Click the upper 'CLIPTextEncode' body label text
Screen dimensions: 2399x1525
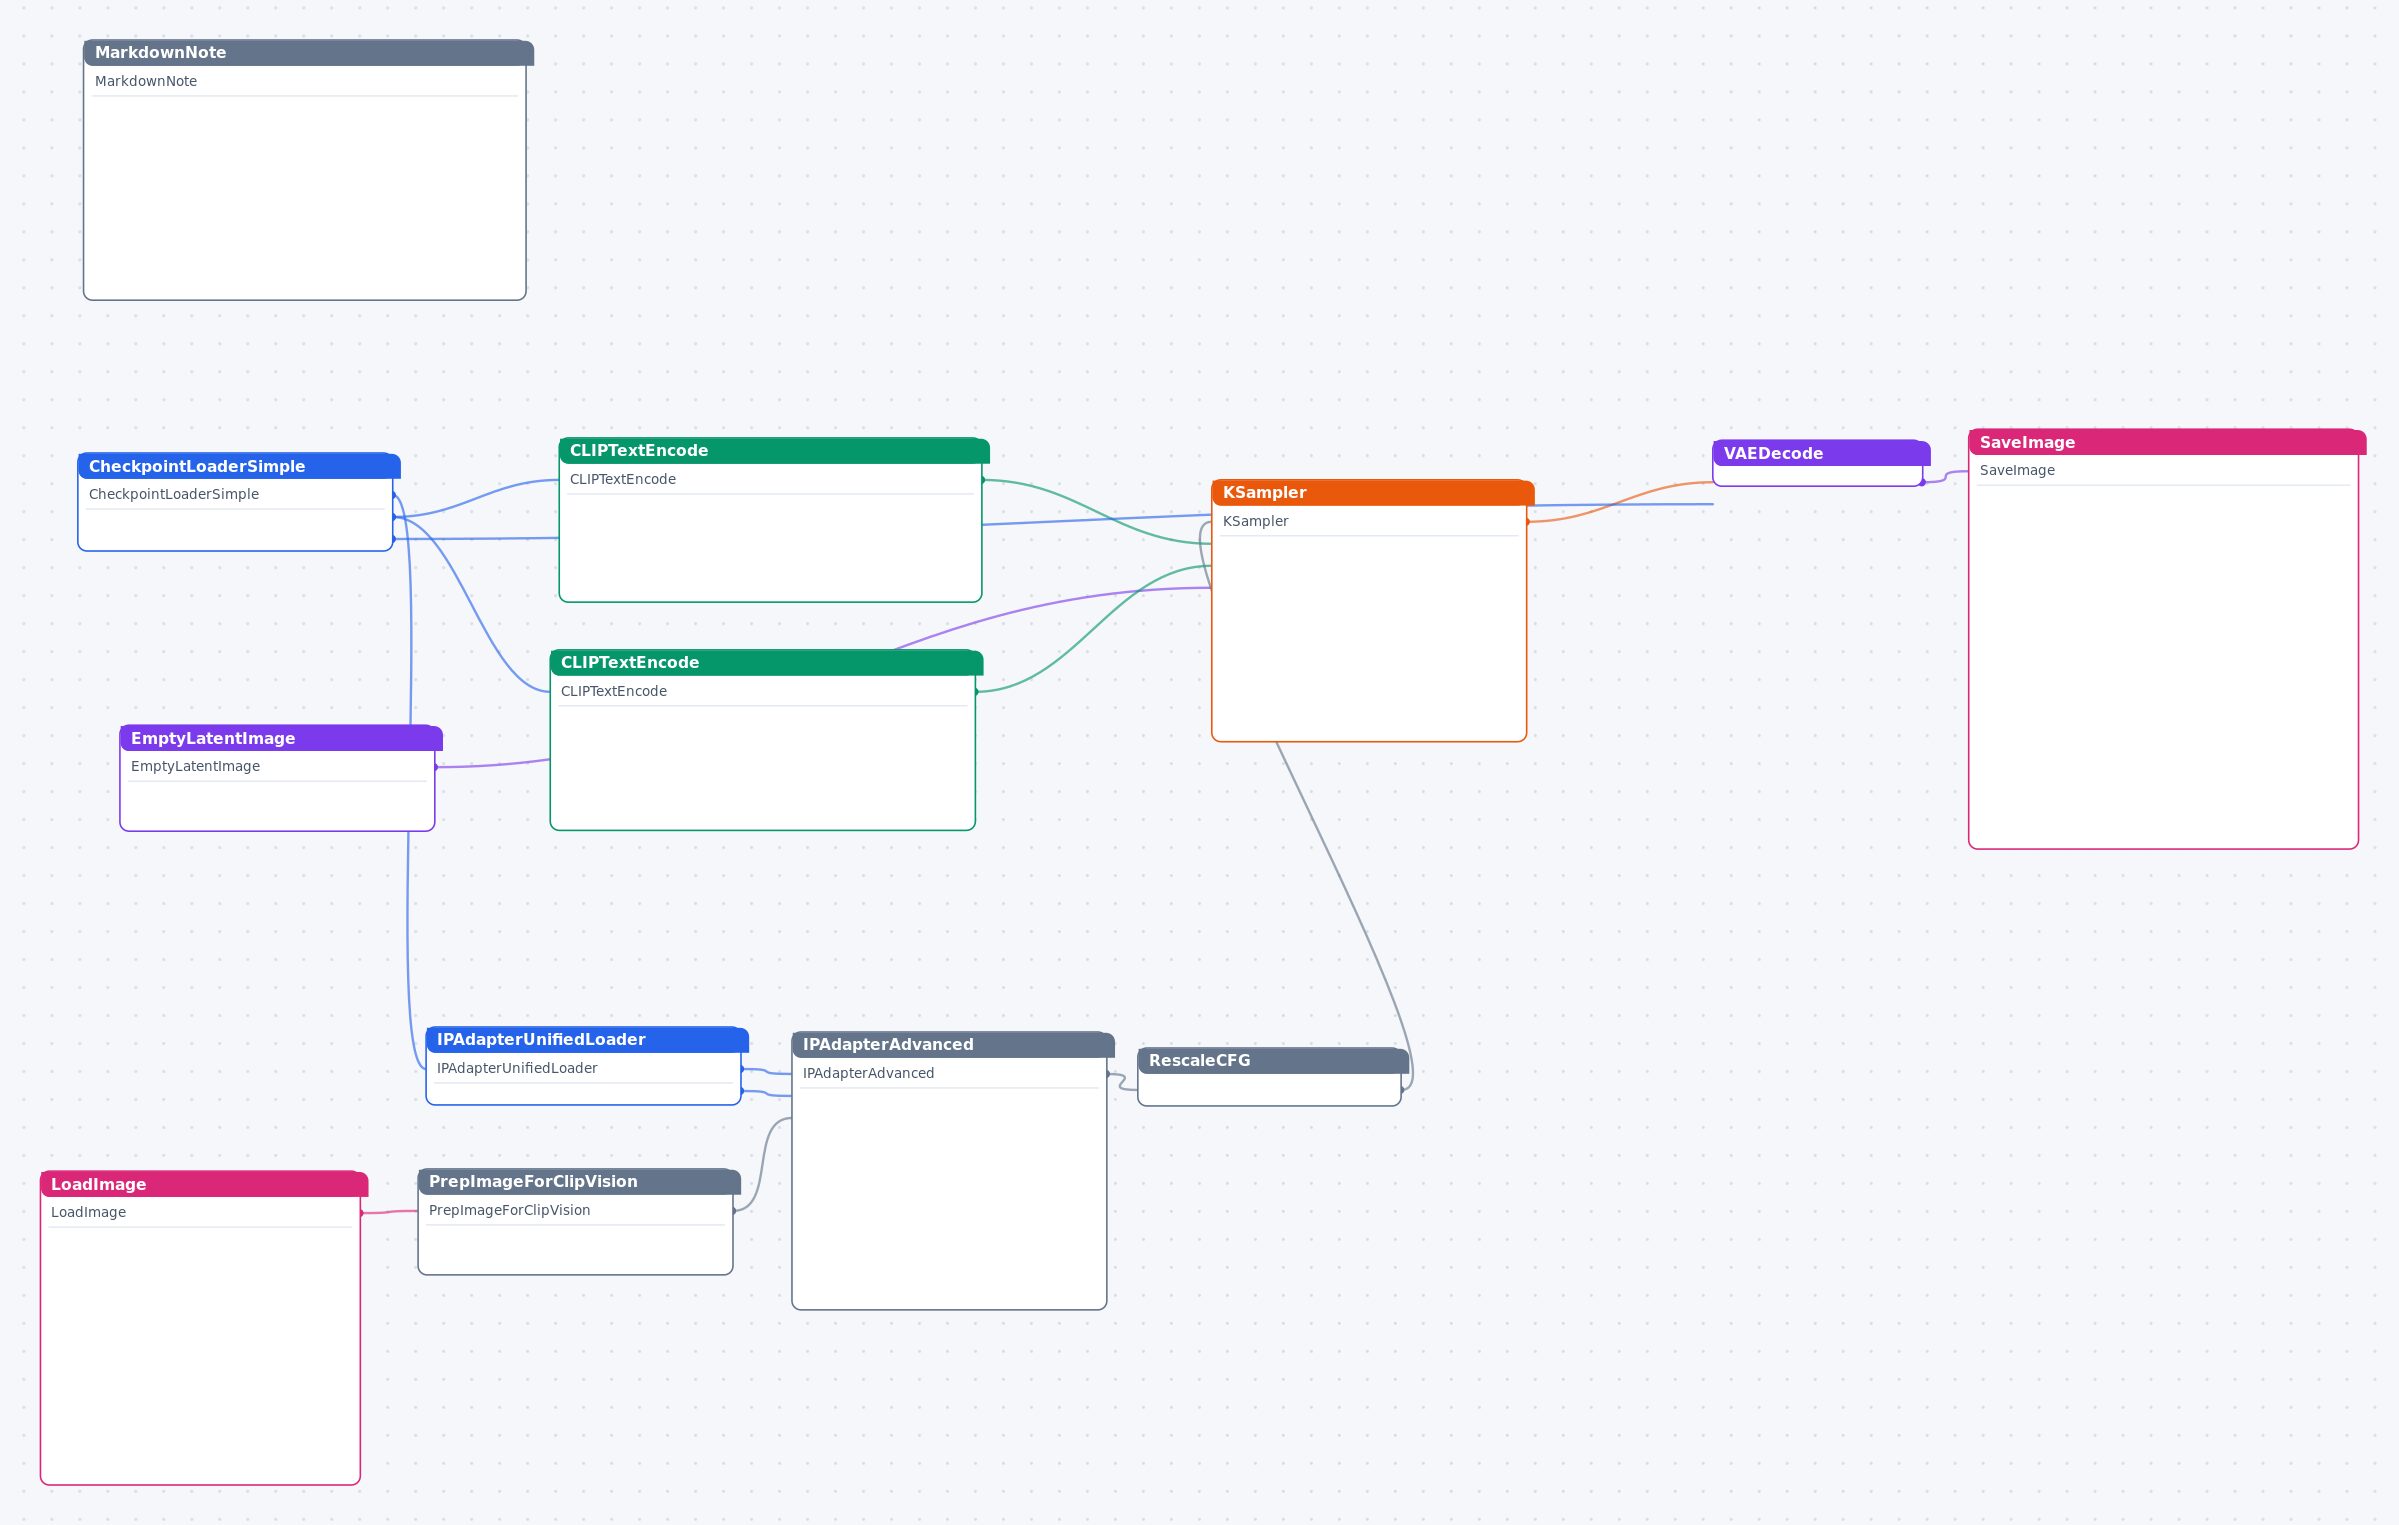622,480
